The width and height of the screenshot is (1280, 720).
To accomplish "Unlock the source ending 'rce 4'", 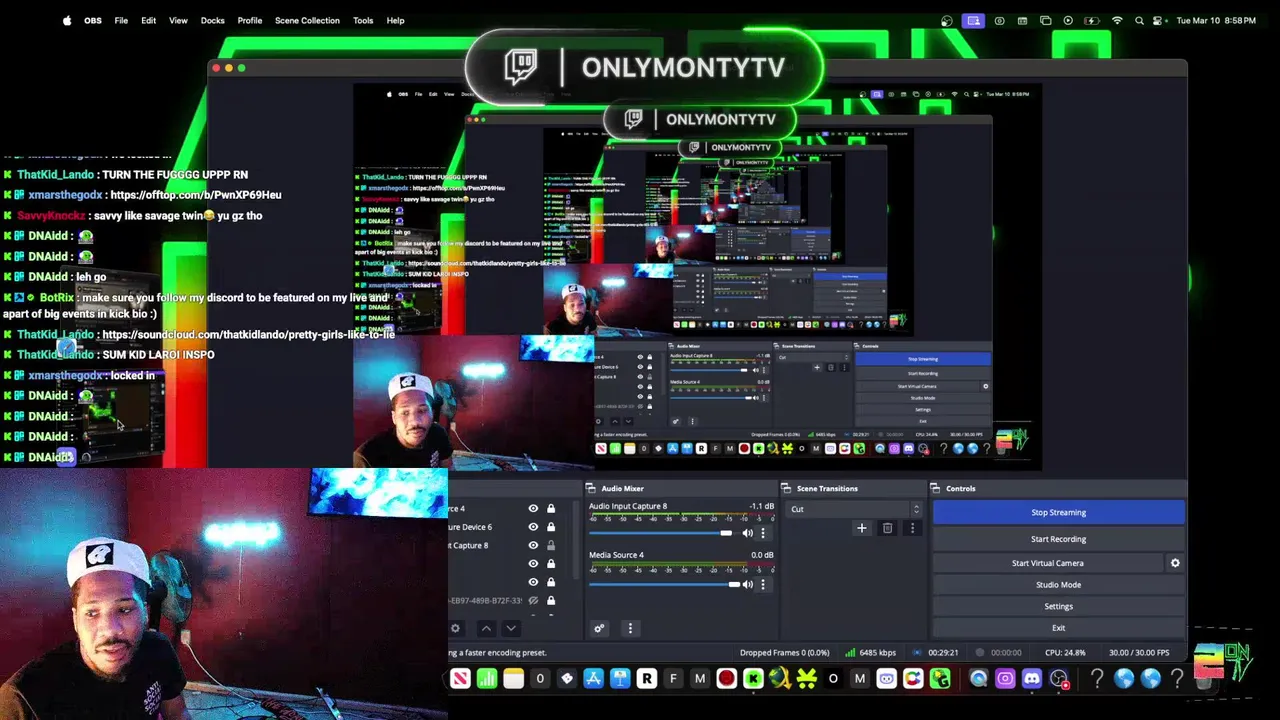I will [550, 508].
